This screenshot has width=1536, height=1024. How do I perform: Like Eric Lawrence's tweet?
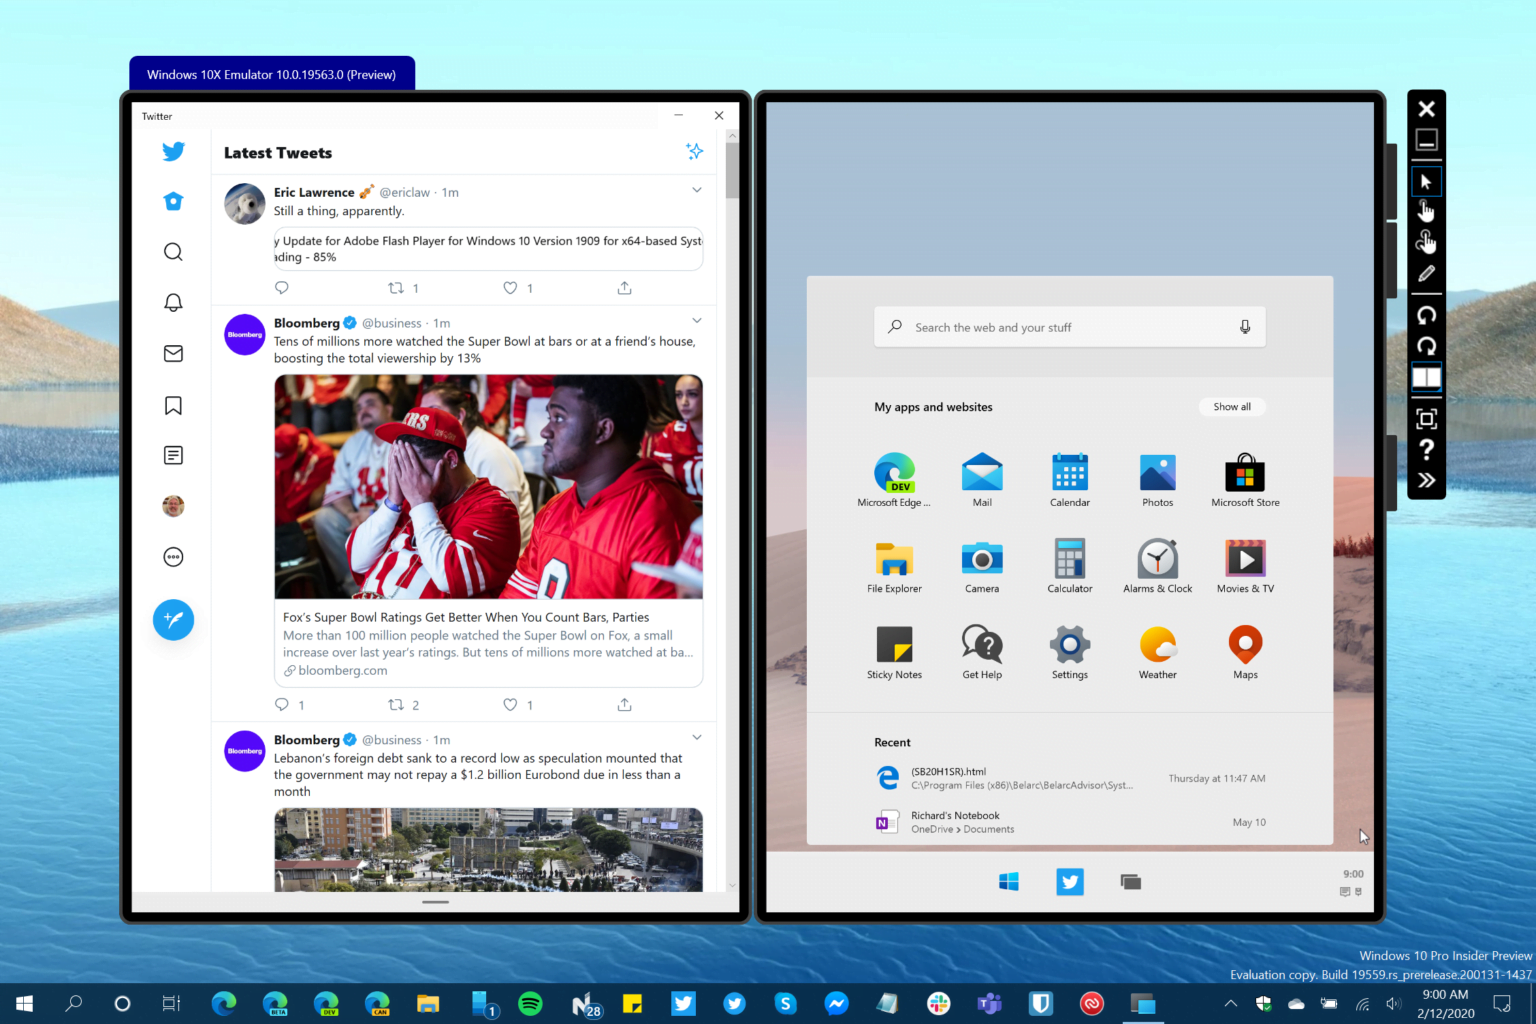pos(510,288)
